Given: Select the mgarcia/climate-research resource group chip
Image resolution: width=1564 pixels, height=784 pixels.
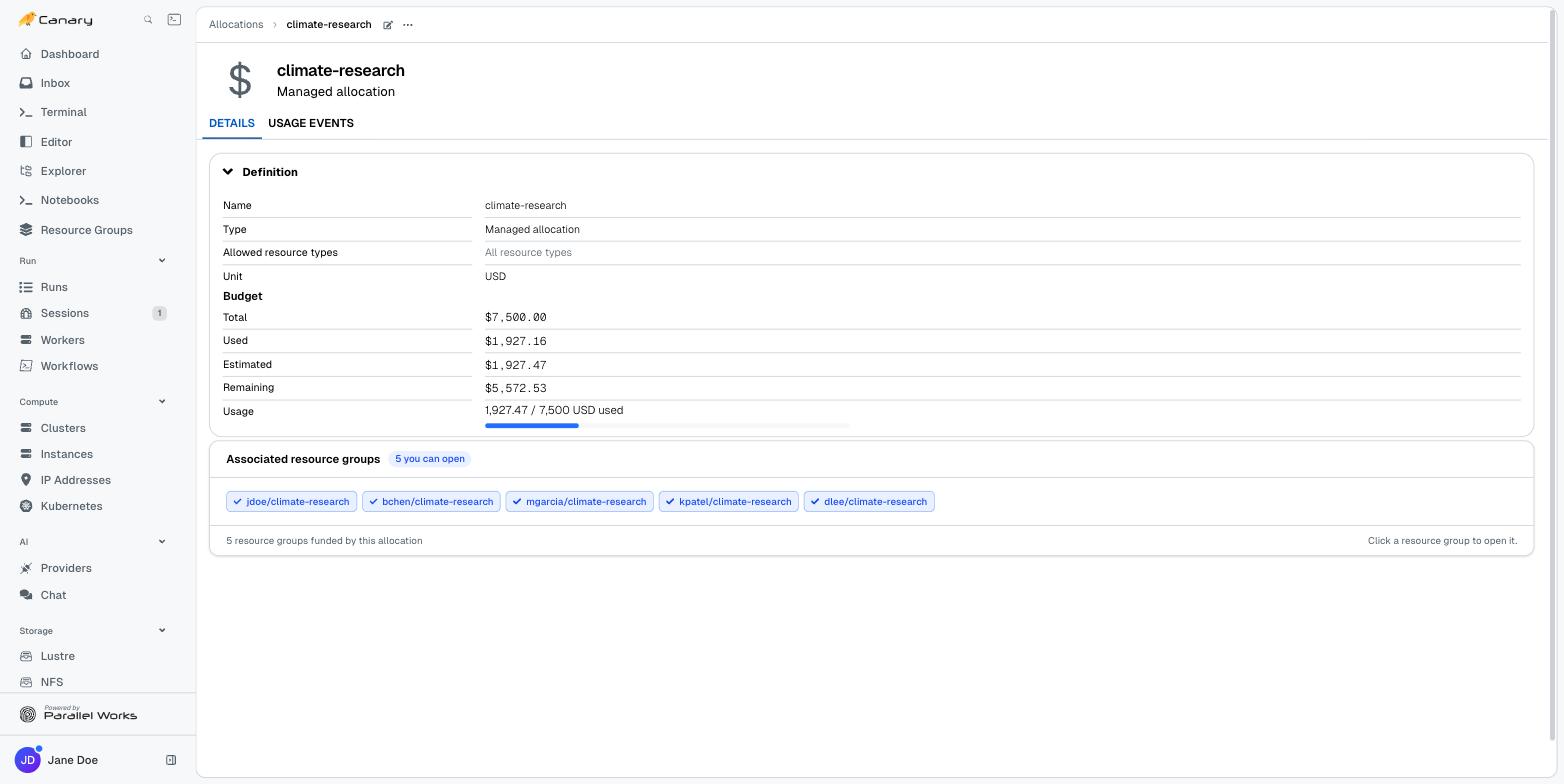Looking at the screenshot, I should pyautogui.click(x=579, y=502).
